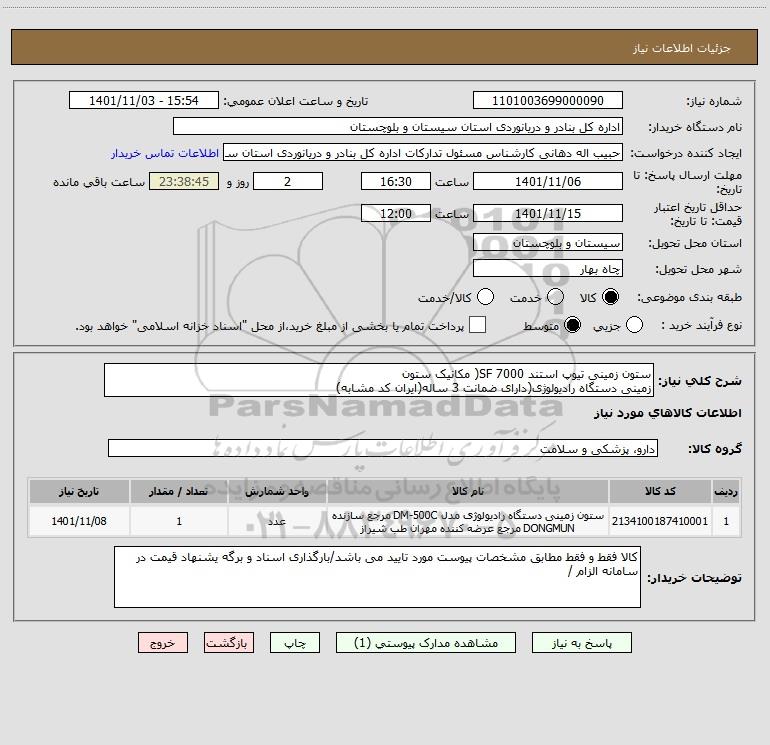Image resolution: width=770 pixels, height=745 pixels.
Task: Click the تاریخ و ساعت اعلان عمومی label
Action: coord(296,102)
